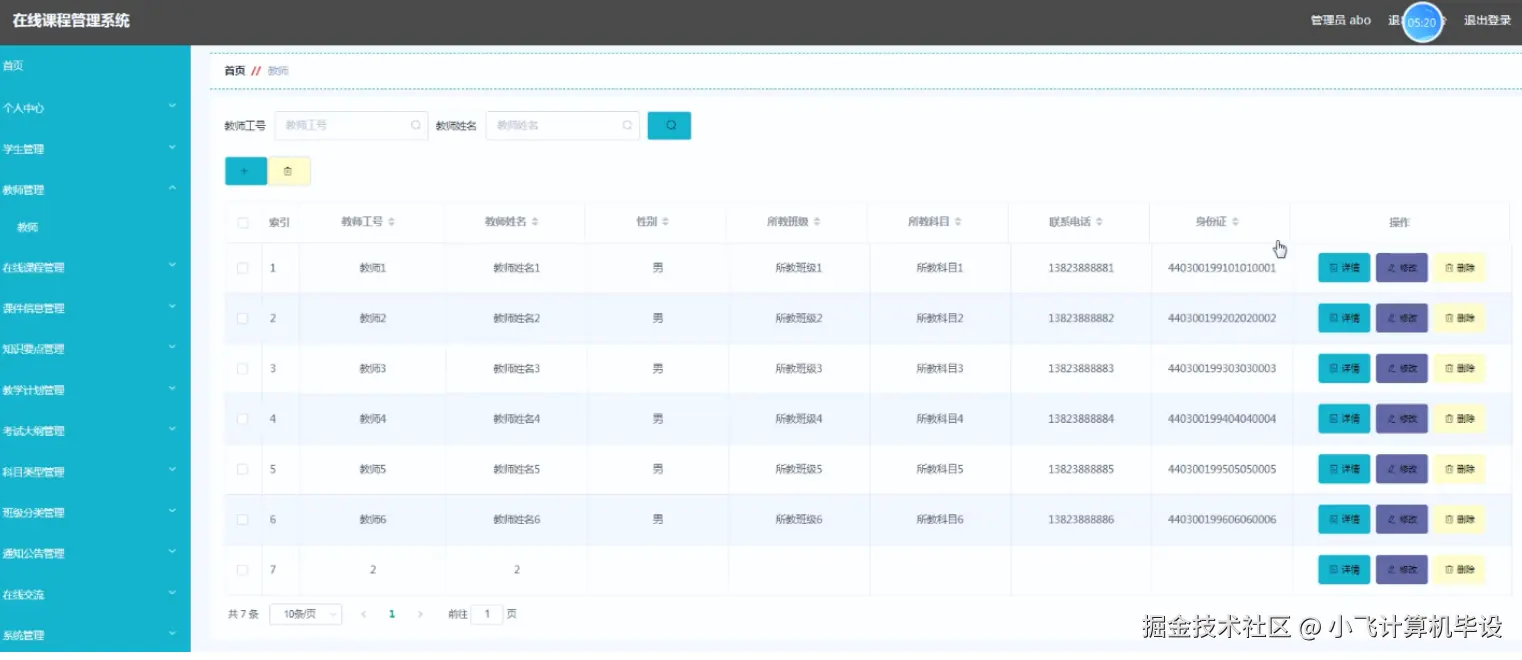Tick the checkbox for row 教师5
Image resolution: width=1522 pixels, height=660 pixels.
tap(243, 469)
